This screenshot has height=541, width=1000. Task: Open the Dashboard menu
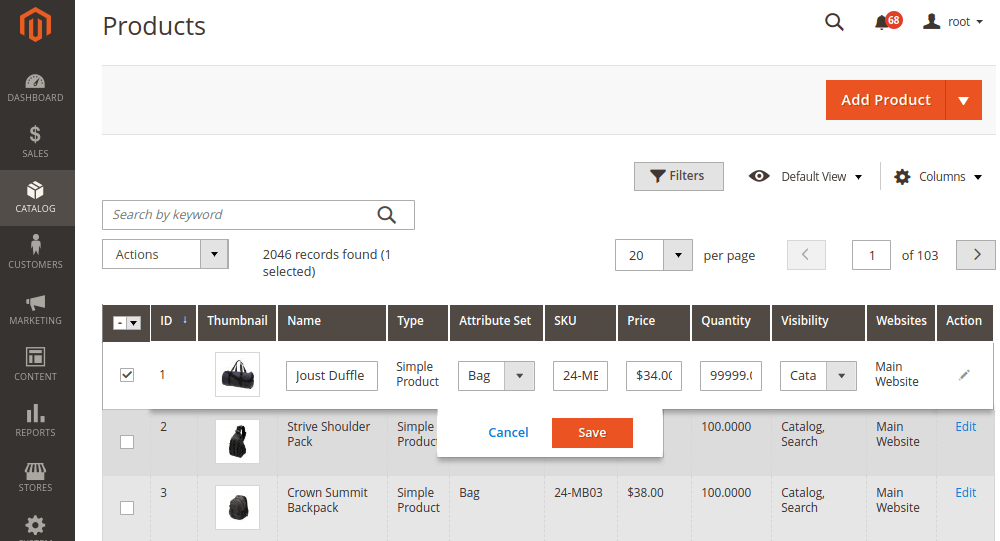point(35,88)
